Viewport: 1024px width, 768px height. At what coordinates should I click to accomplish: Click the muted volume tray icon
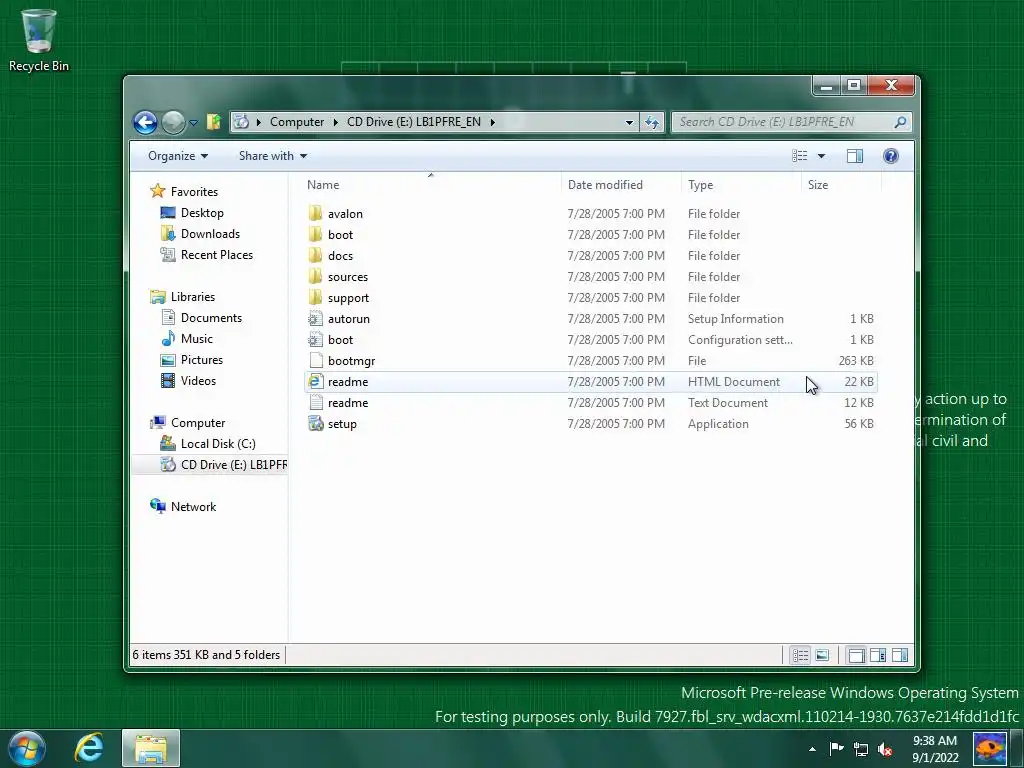[886, 749]
